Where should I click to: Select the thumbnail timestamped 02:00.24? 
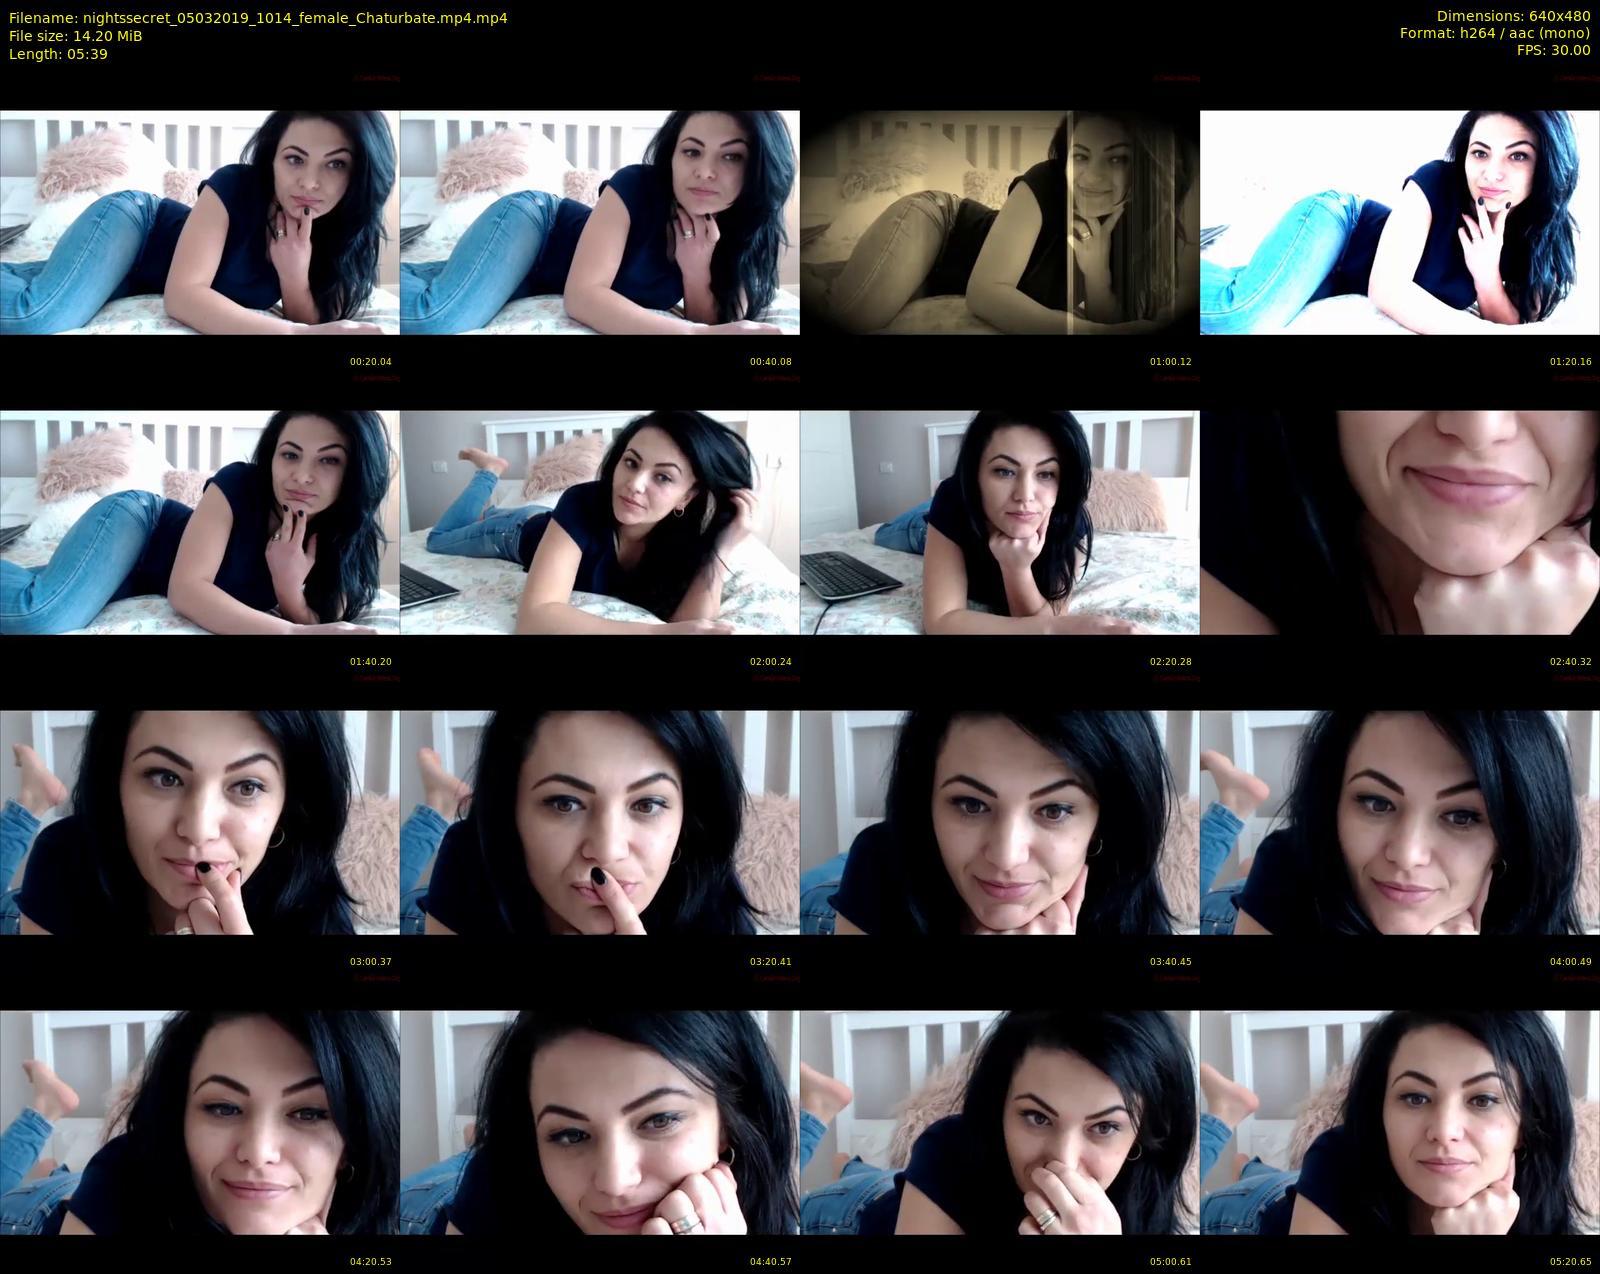tap(600, 522)
